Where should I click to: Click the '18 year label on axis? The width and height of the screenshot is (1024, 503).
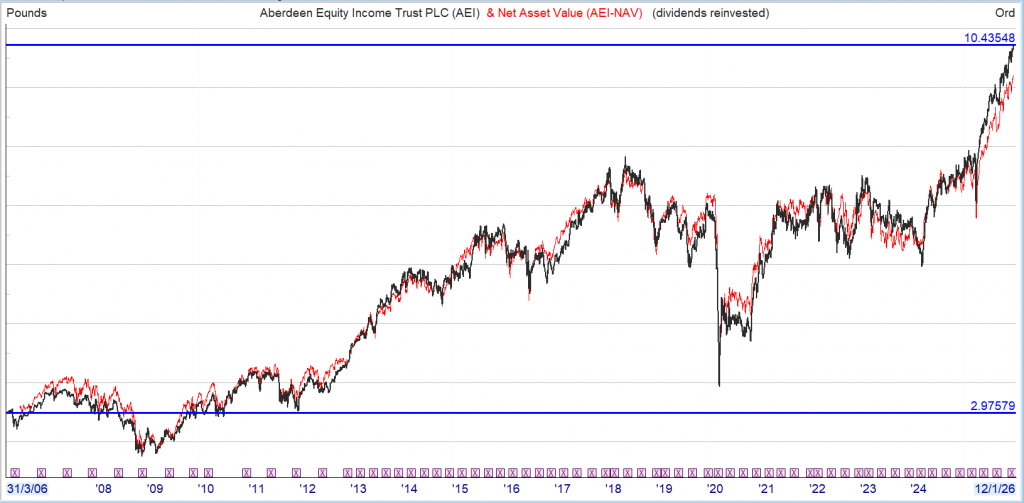click(x=613, y=489)
